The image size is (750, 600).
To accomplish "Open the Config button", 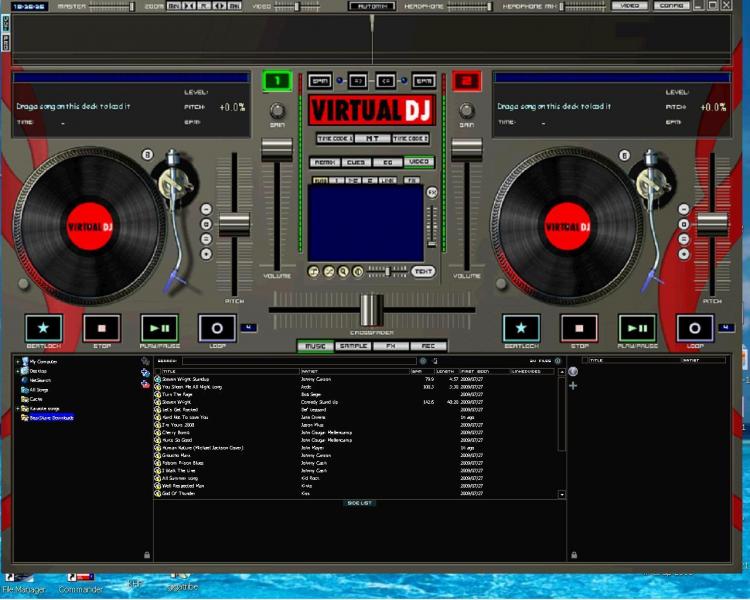I will click(671, 6).
